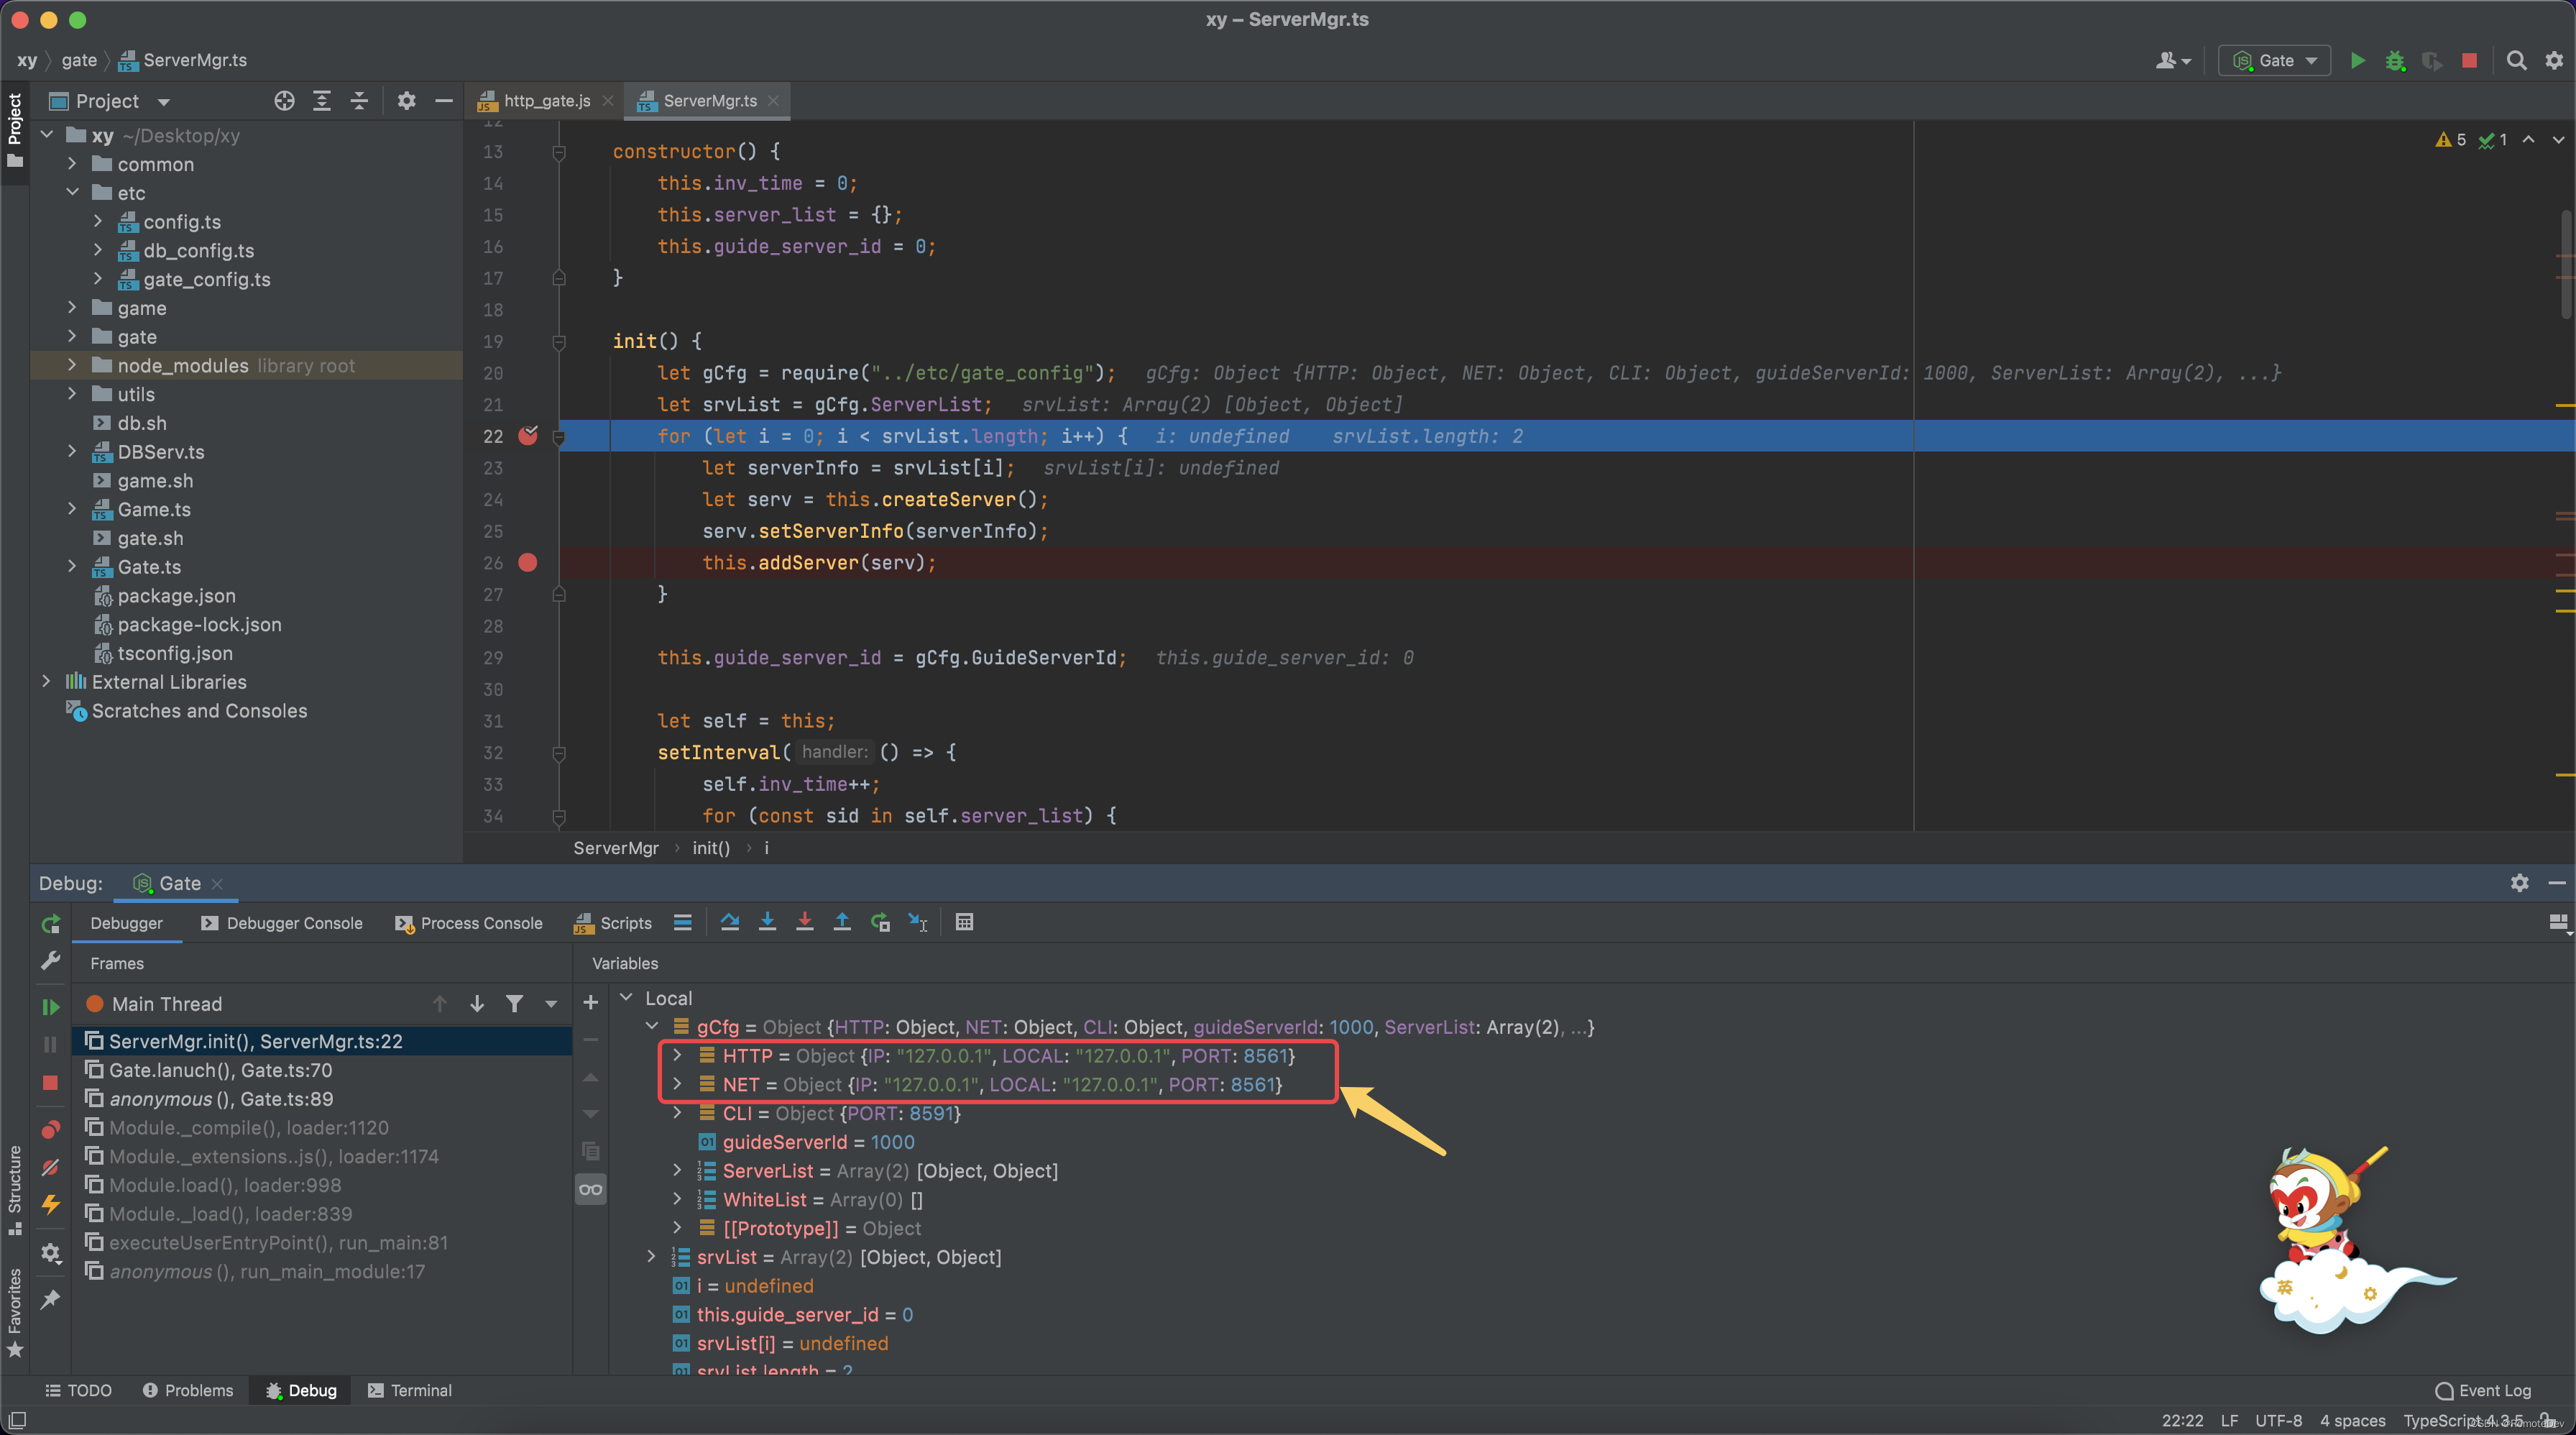This screenshot has height=1435, width=2576.
Task: Open Project panel options gear
Action: tap(406, 101)
